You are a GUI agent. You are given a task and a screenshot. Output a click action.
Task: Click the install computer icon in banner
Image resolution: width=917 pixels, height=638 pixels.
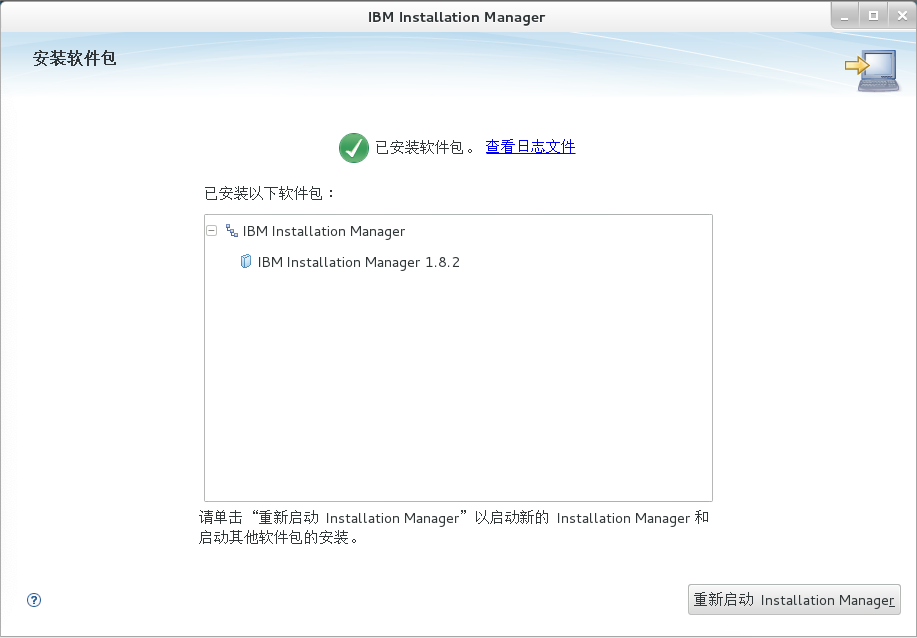coord(872,71)
